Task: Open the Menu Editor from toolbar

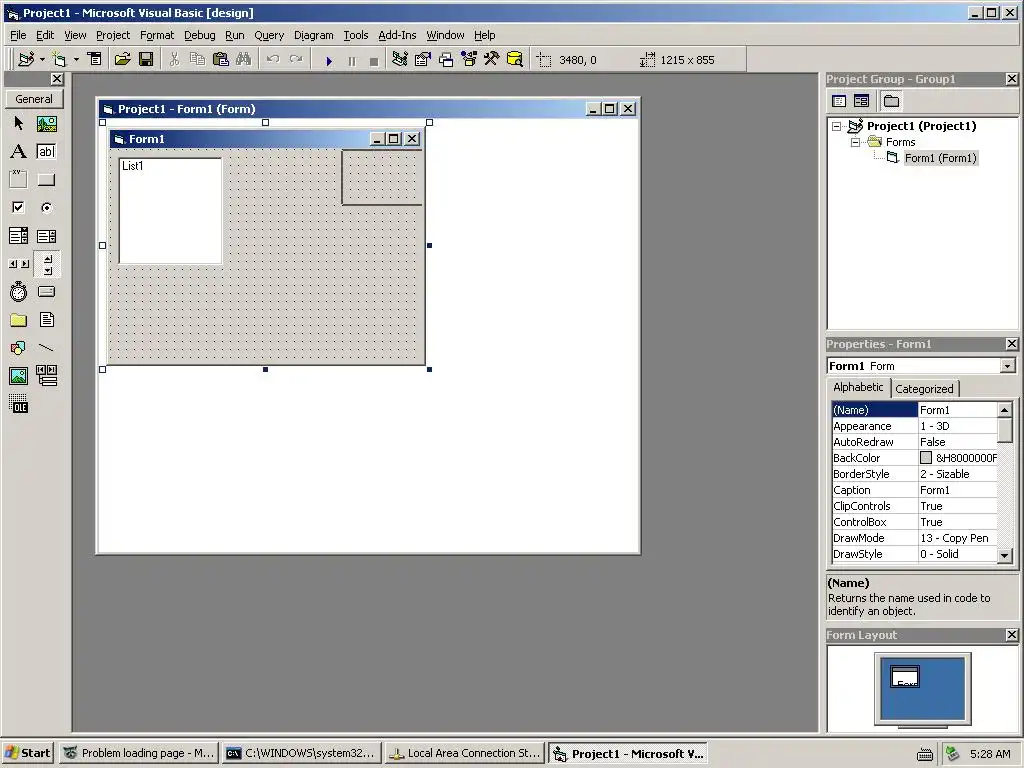Action: click(95, 59)
